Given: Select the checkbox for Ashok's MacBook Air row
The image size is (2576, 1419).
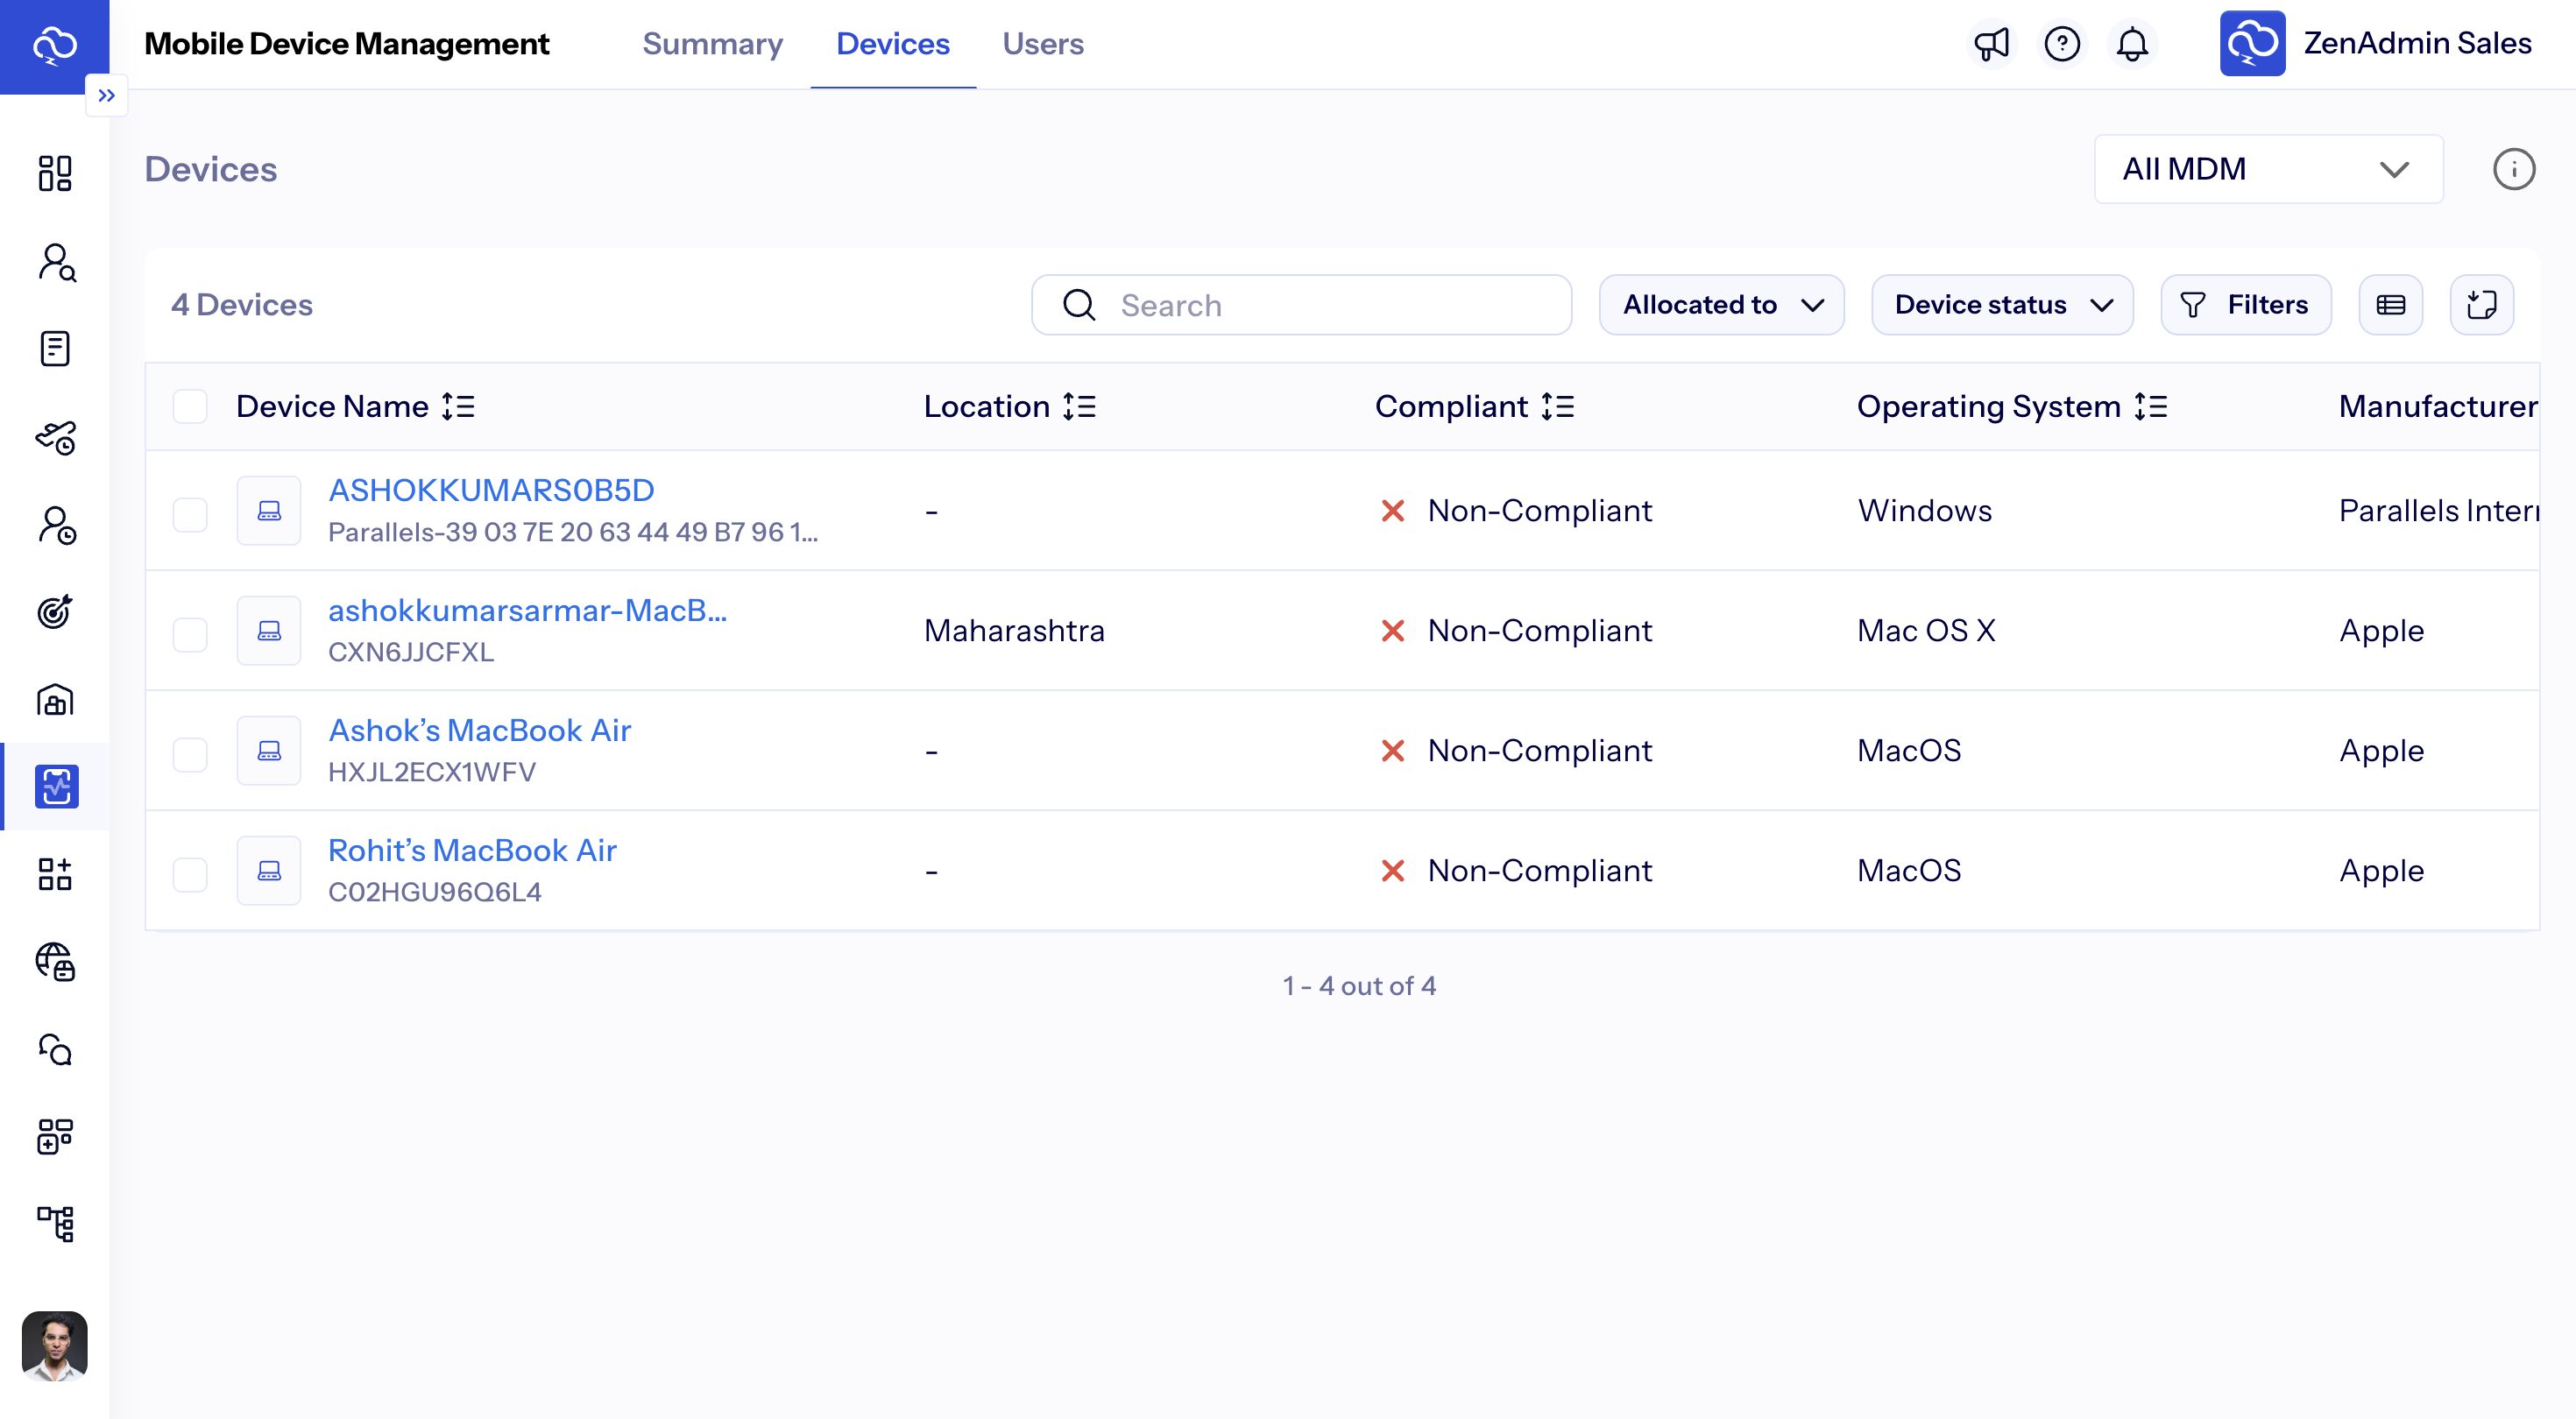Looking at the screenshot, I should [x=189, y=755].
